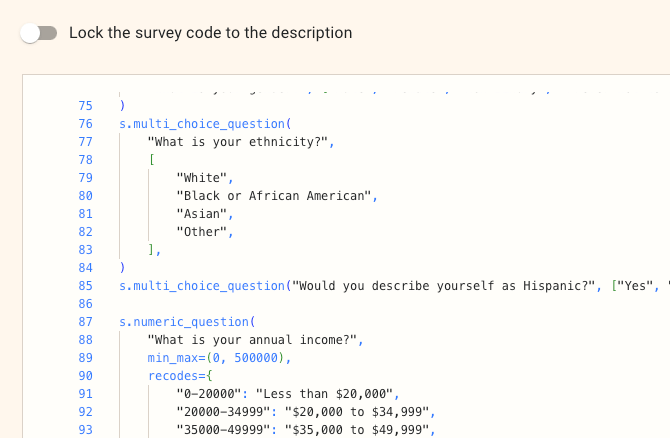The height and width of the screenshot is (438, 670).
Task: Toggle the lock survey code switch
Action: [39, 33]
